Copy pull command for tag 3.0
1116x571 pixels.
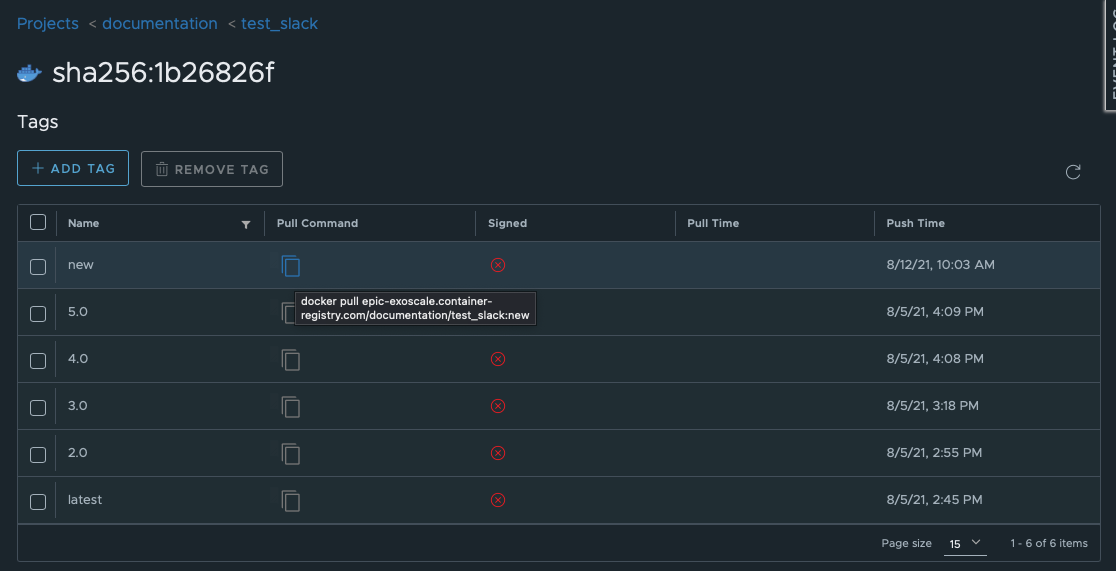(290, 407)
